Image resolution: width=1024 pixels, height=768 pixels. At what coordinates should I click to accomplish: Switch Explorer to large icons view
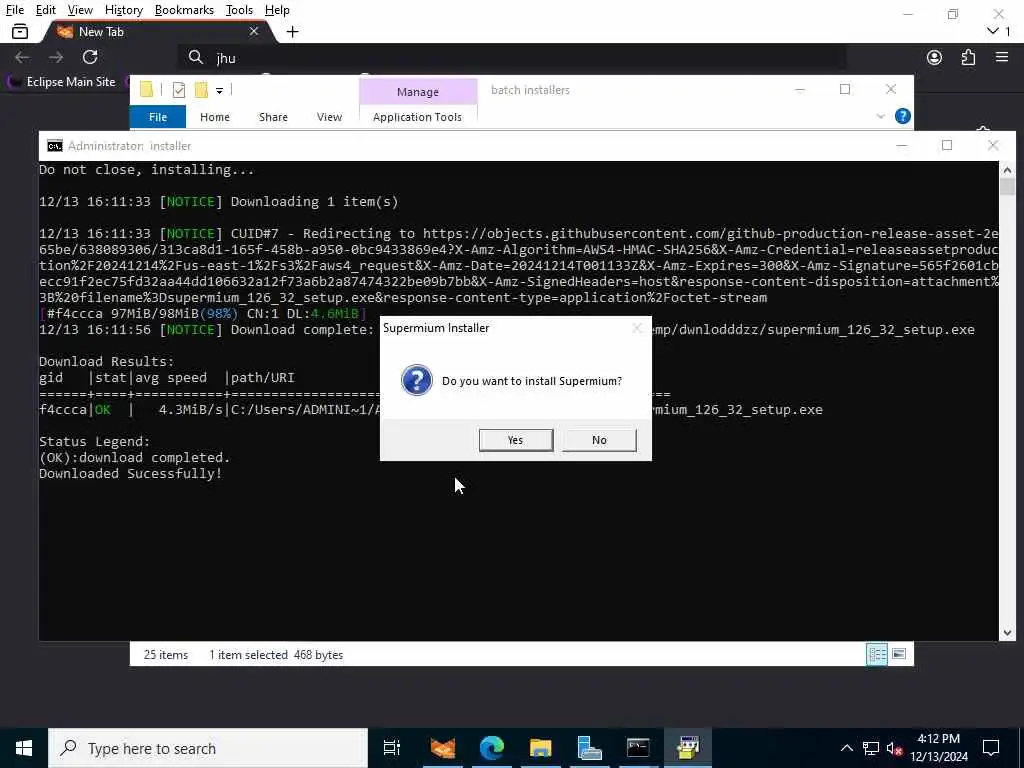tap(899, 654)
